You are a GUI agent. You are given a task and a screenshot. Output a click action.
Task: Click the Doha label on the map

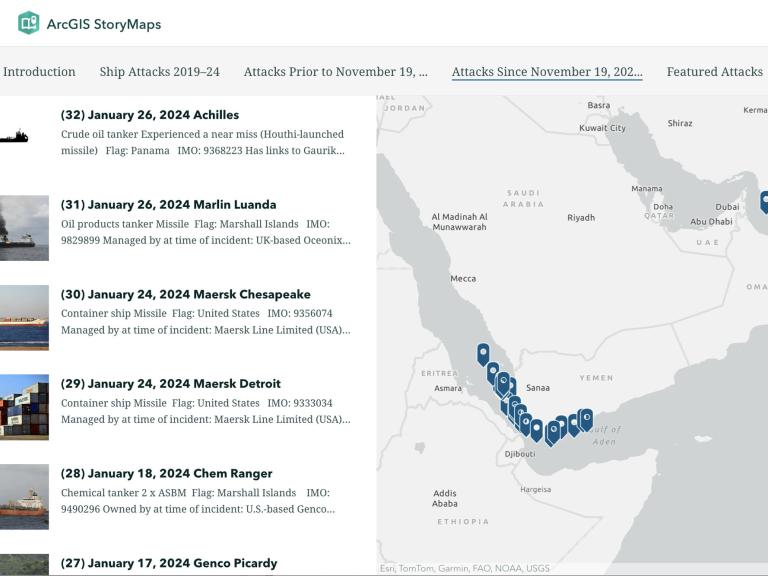pyautogui.click(x=663, y=207)
